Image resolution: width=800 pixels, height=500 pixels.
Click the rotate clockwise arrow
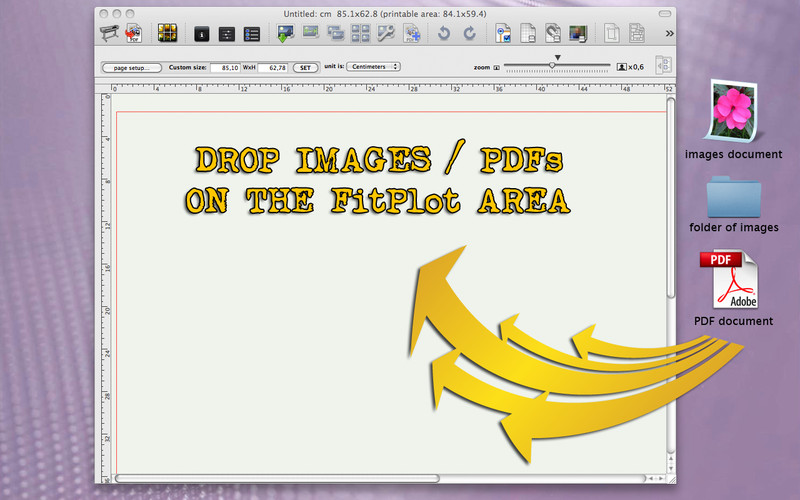[469, 34]
